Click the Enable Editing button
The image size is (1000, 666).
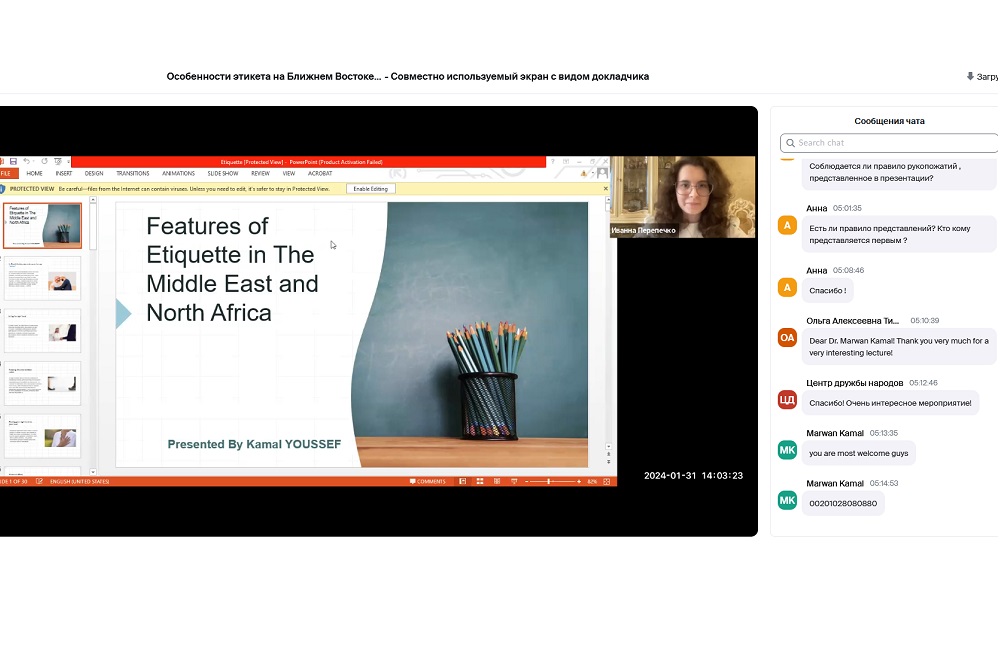(371, 188)
